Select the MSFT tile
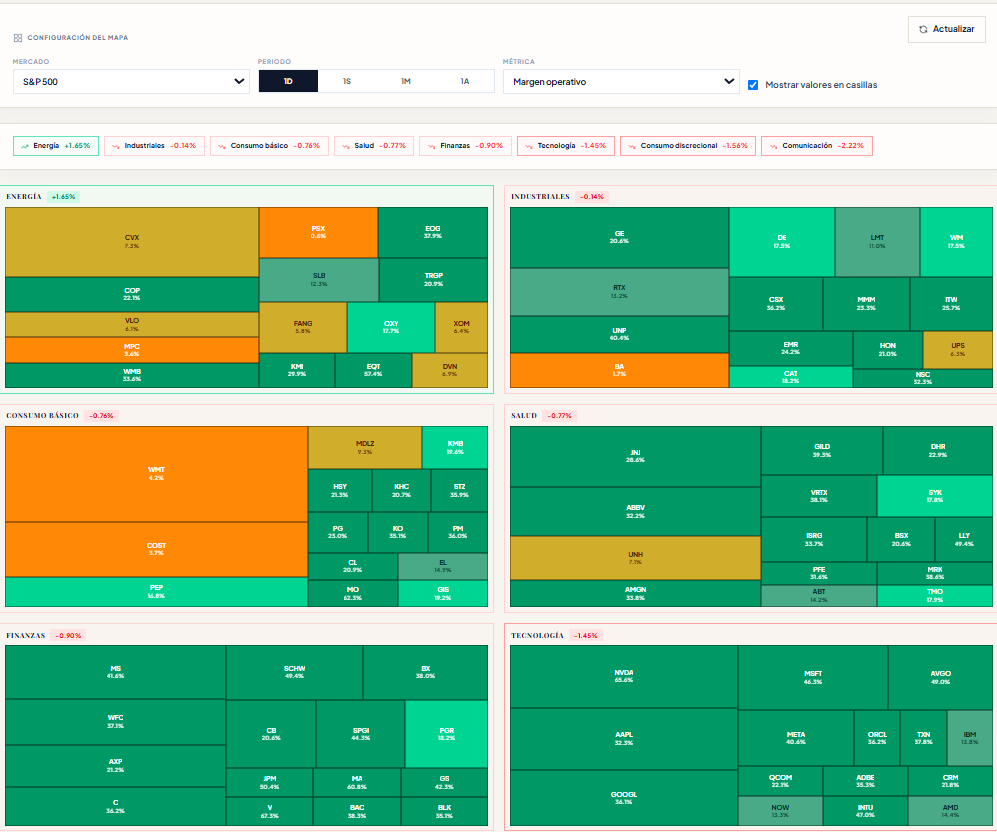997x832 pixels. pyautogui.click(x=813, y=678)
